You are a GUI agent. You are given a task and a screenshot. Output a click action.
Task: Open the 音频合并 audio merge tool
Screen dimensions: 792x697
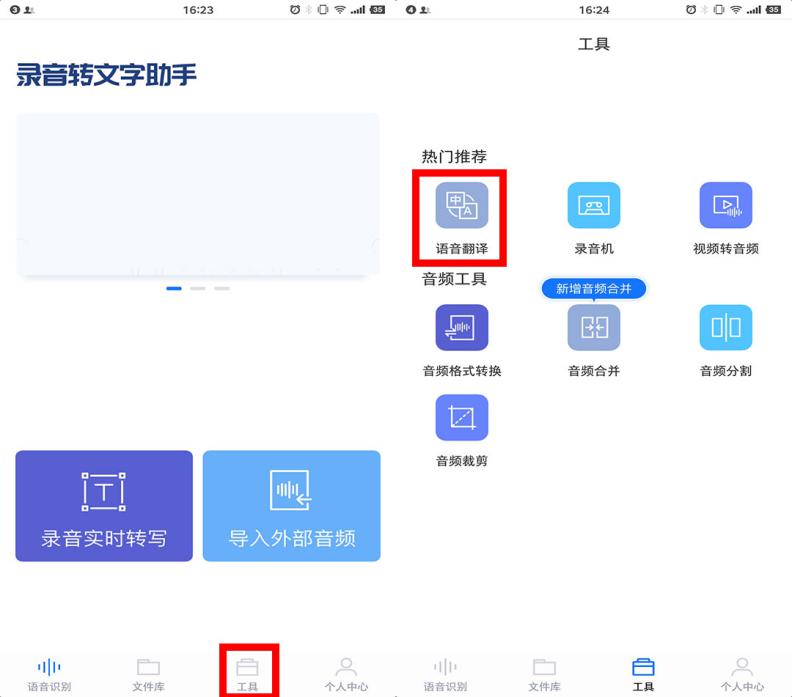594,338
